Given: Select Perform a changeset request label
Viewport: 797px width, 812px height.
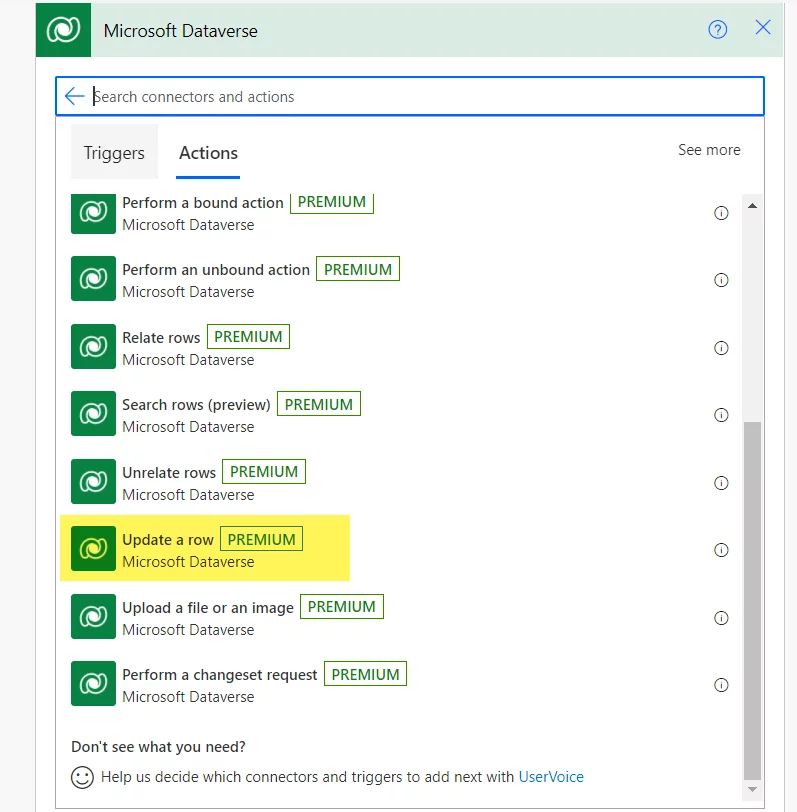Looking at the screenshot, I should coord(220,675).
